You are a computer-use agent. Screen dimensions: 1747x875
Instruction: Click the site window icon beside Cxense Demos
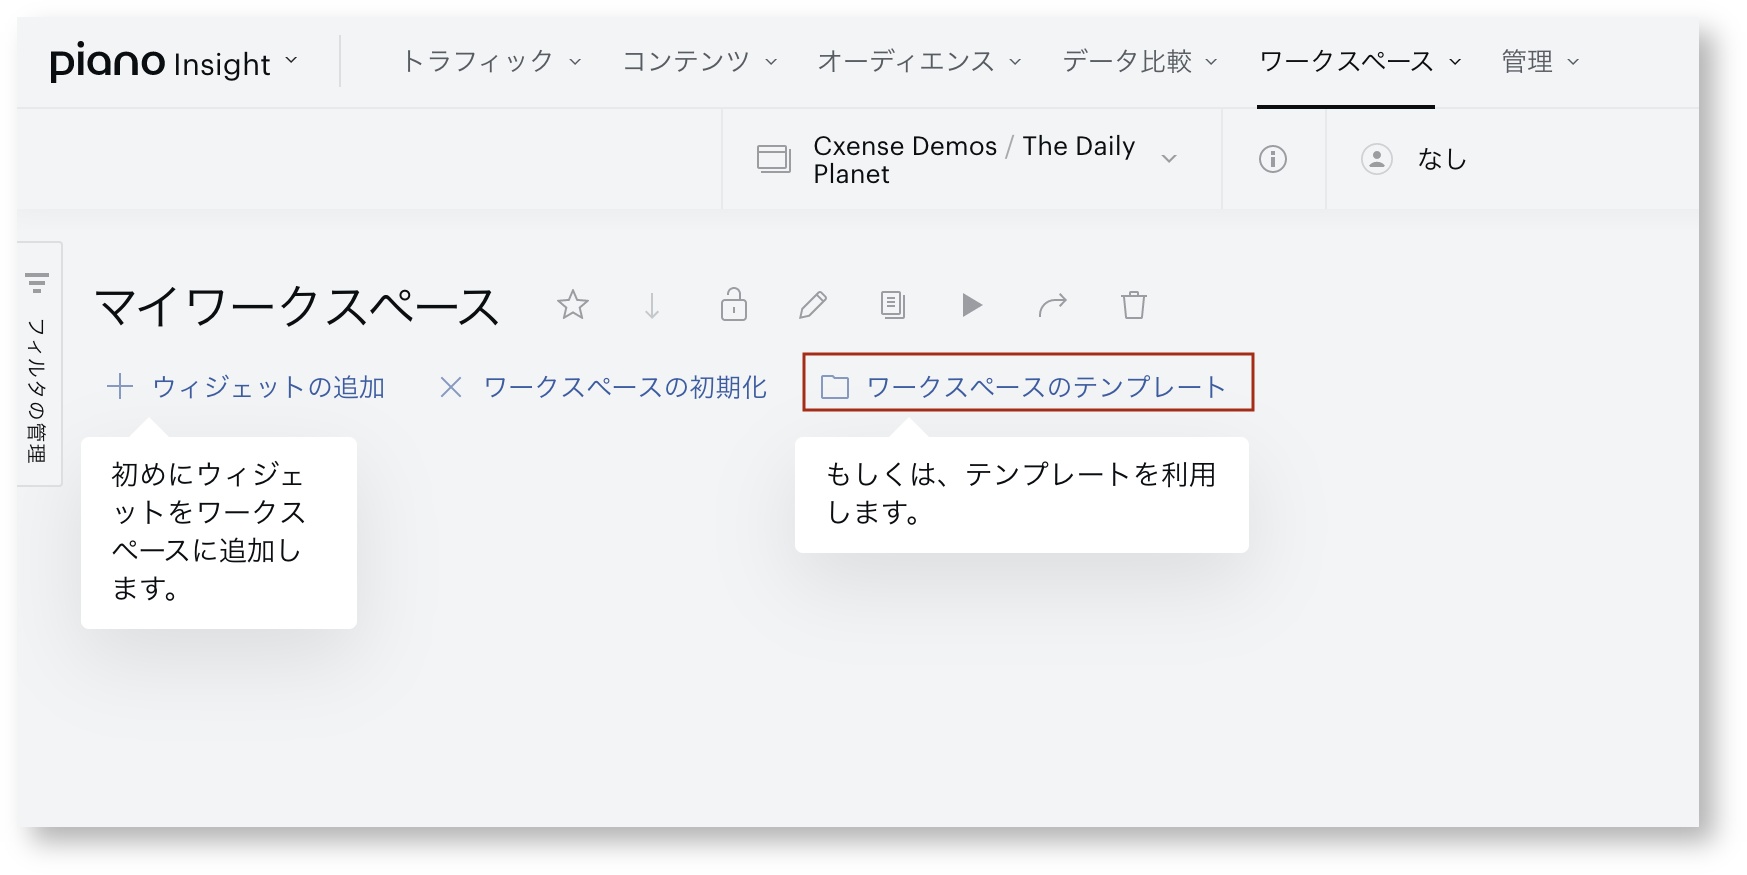774,159
